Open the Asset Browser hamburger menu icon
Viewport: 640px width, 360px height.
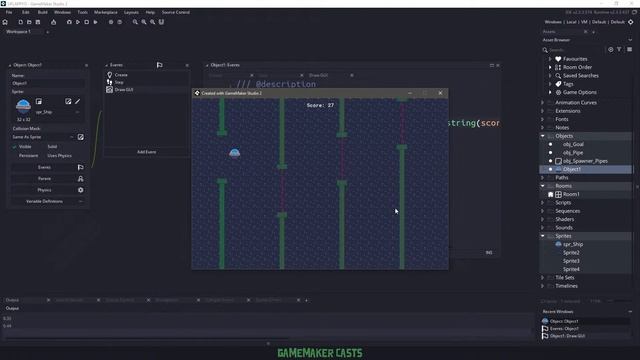(x=629, y=49)
